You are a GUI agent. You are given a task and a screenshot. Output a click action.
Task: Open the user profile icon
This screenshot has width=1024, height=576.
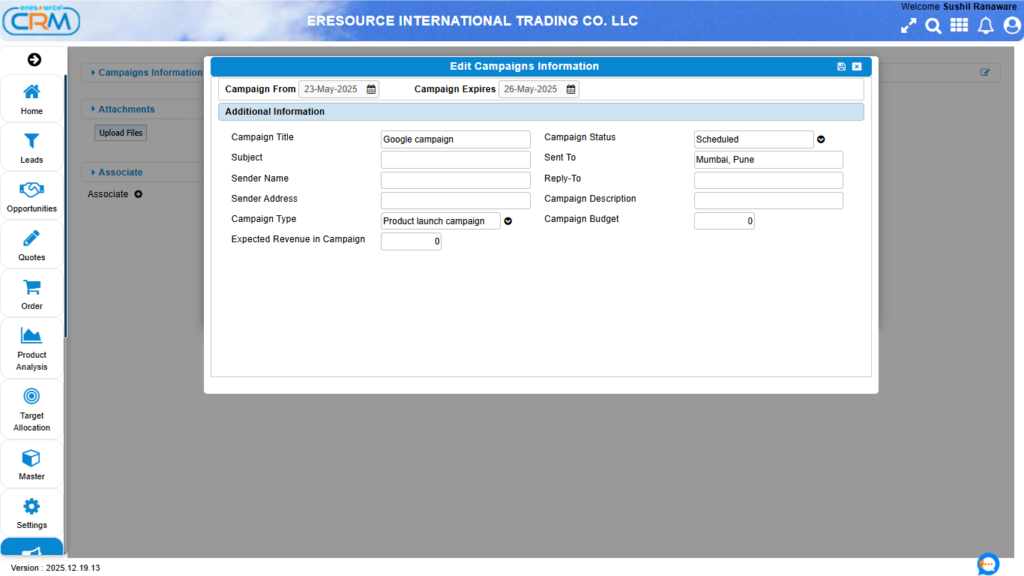click(1011, 27)
